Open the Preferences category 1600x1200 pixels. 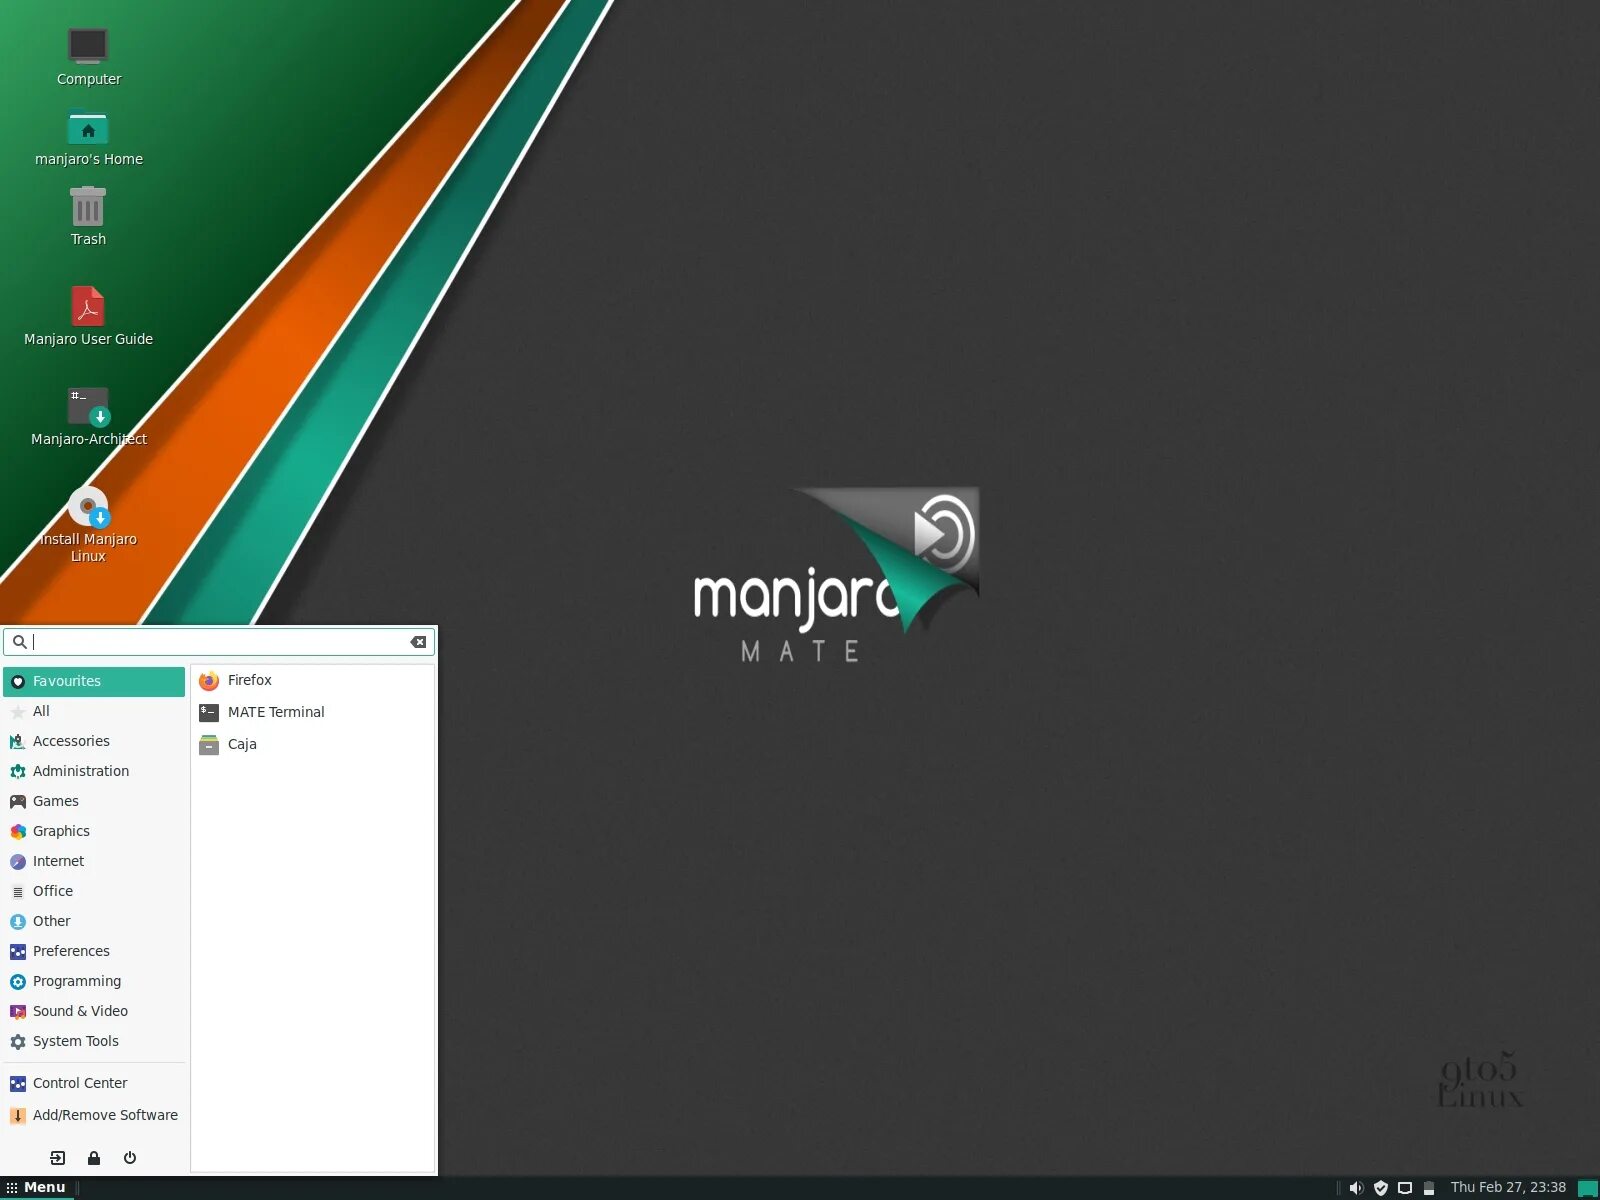click(94, 951)
